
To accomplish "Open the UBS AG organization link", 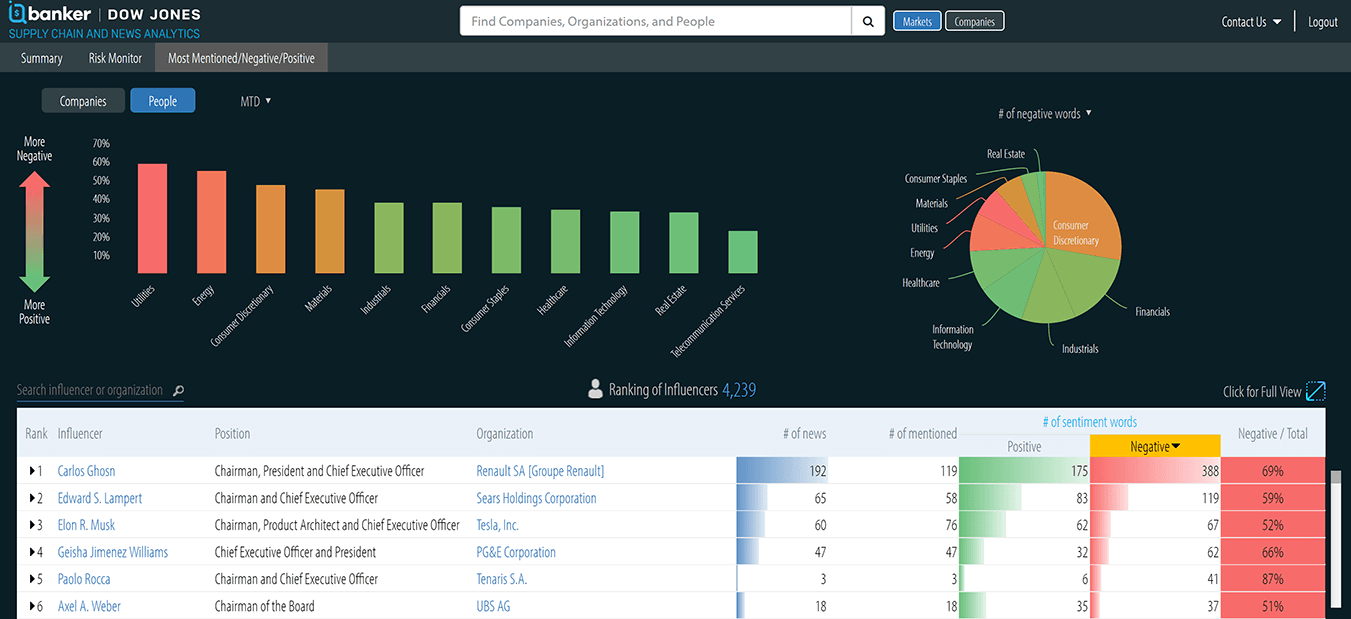I will tap(493, 606).
